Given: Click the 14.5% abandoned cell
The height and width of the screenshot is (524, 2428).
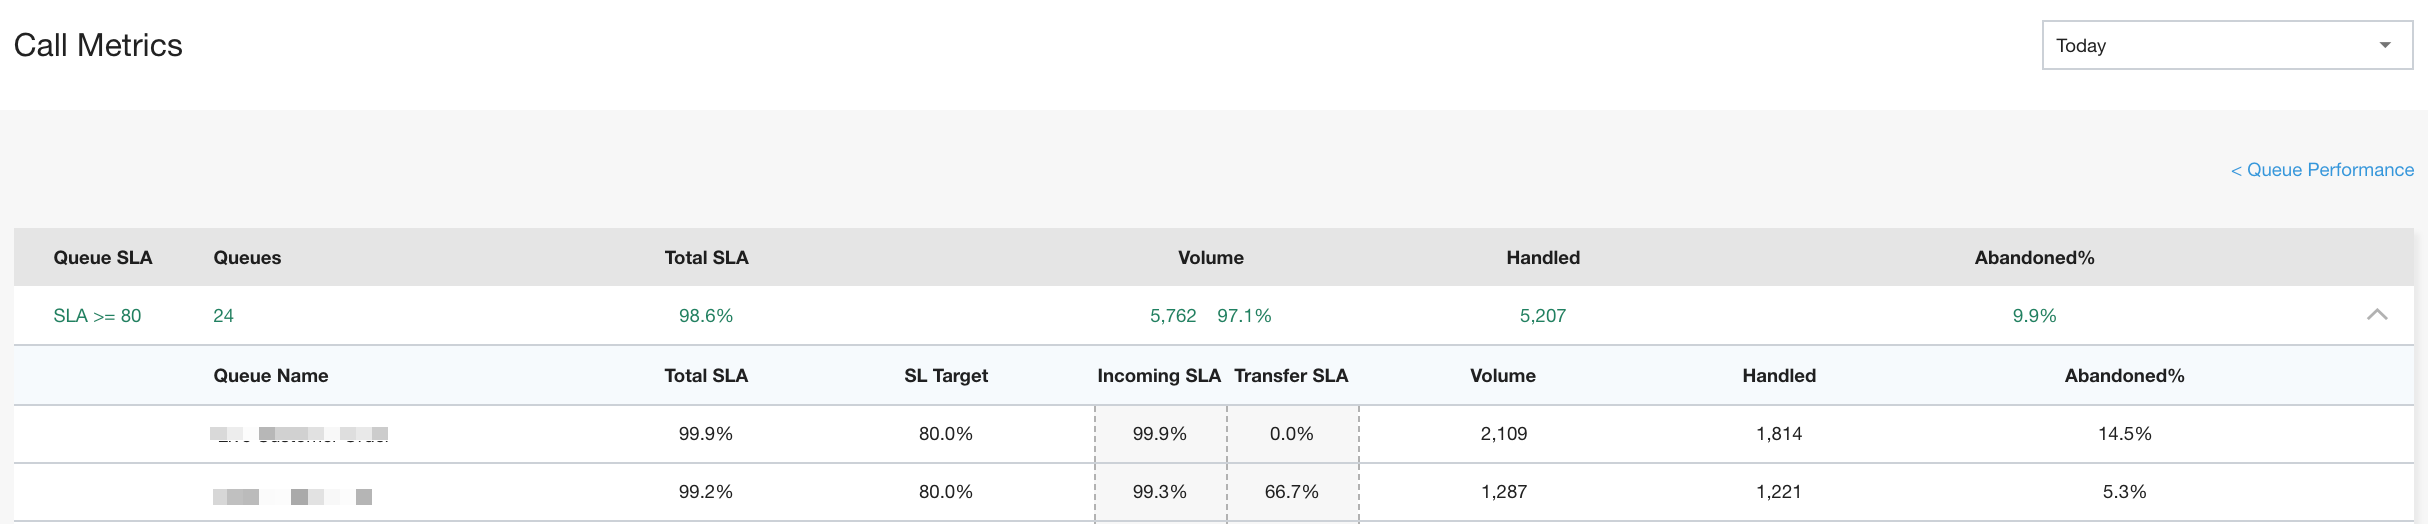Looking at the screenshot, I should (2125, 434).
